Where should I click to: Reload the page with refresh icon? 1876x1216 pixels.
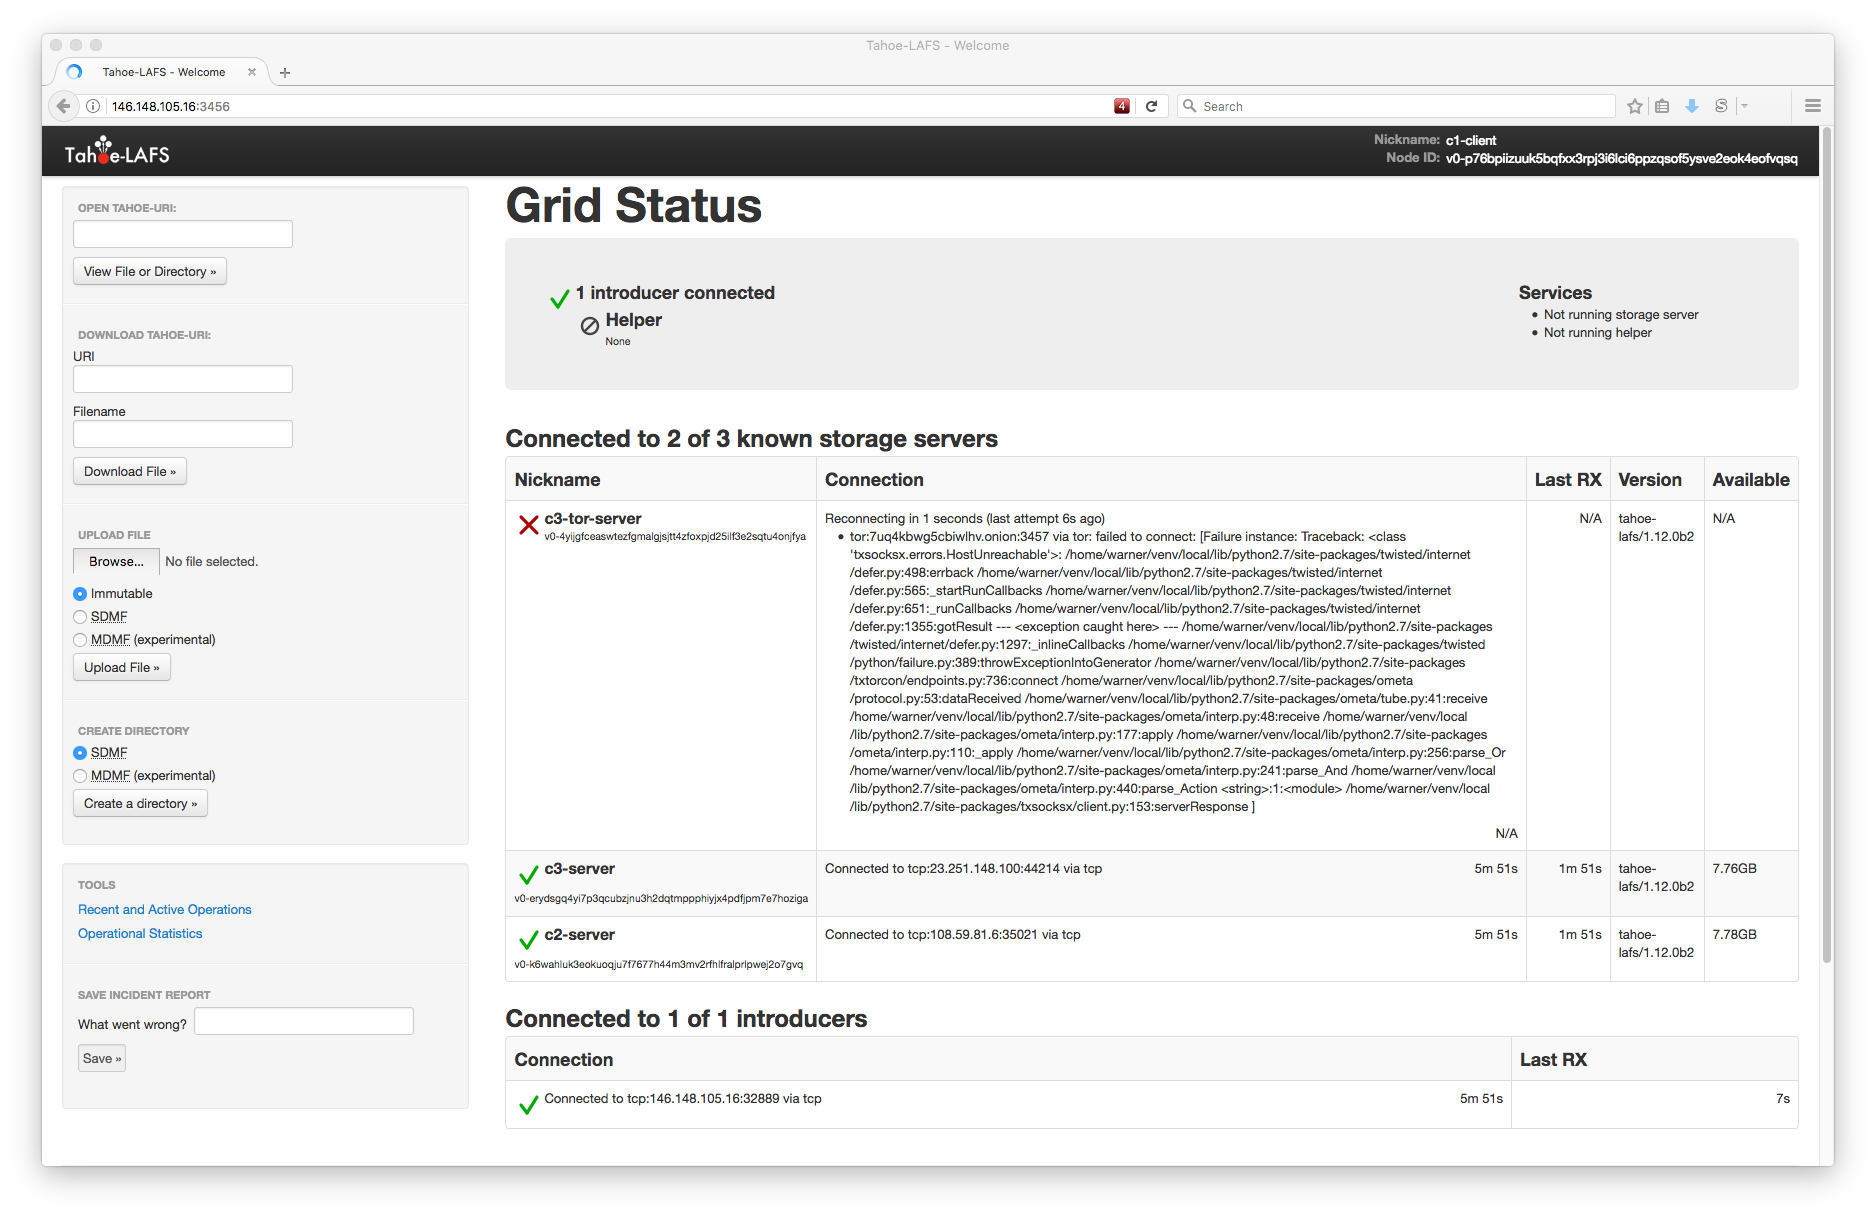1151,106
